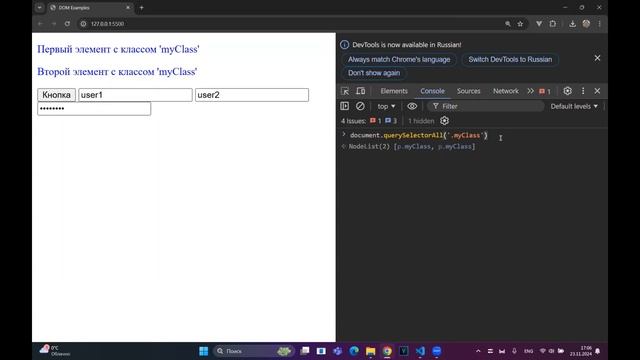Screen dimensions: 640x360
Task: Click the first p.myClass node in result
Action: (x=413, y=146)
